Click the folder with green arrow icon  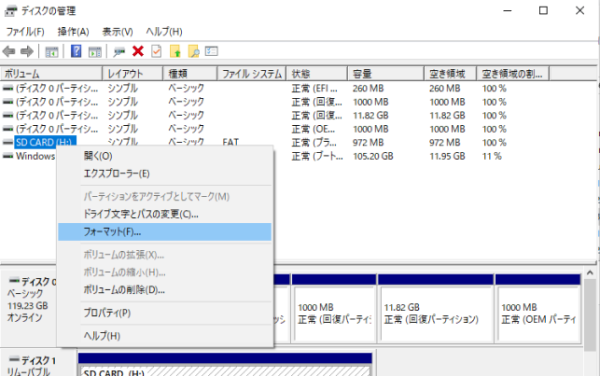pos(175,51)
